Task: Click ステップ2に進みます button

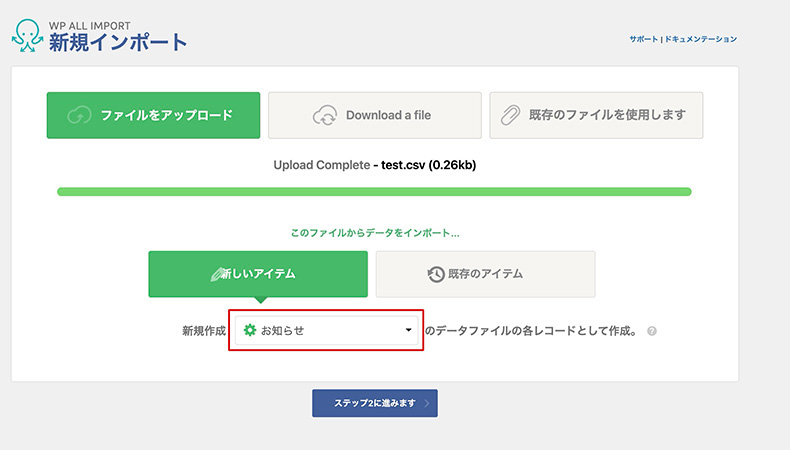Action: pyautogui.click(x=375, y=403)
